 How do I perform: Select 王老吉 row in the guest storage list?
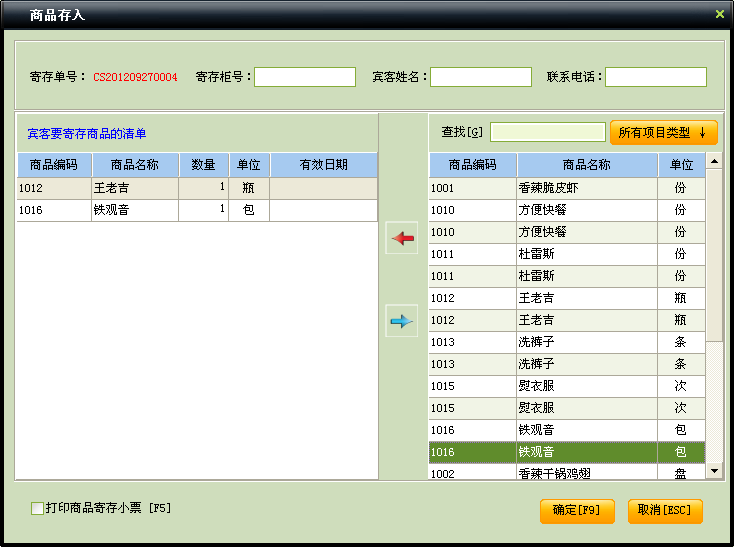(x=134, y=187)
